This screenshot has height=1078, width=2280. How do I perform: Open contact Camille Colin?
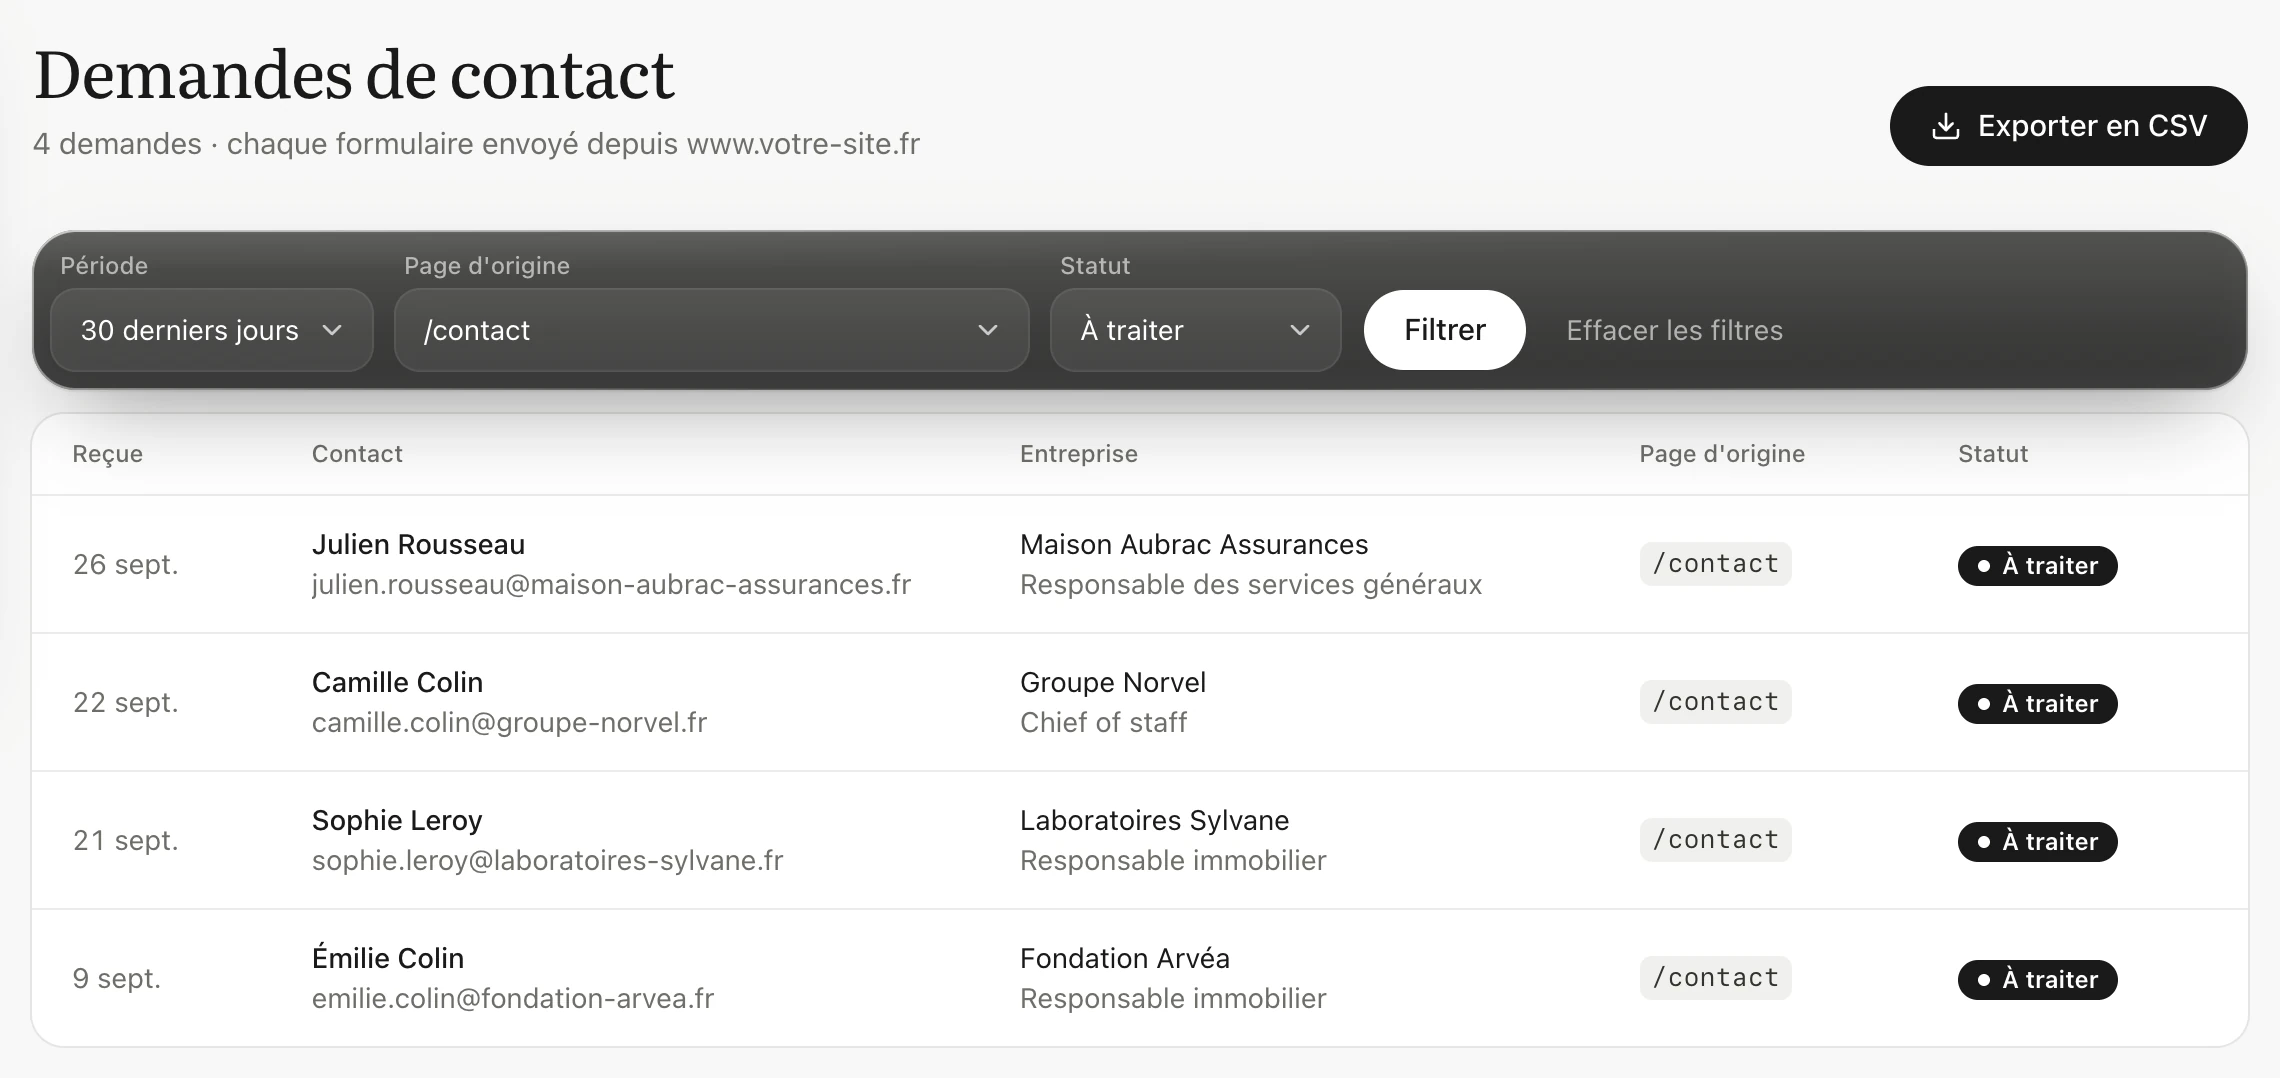click(x=397, y=682)
